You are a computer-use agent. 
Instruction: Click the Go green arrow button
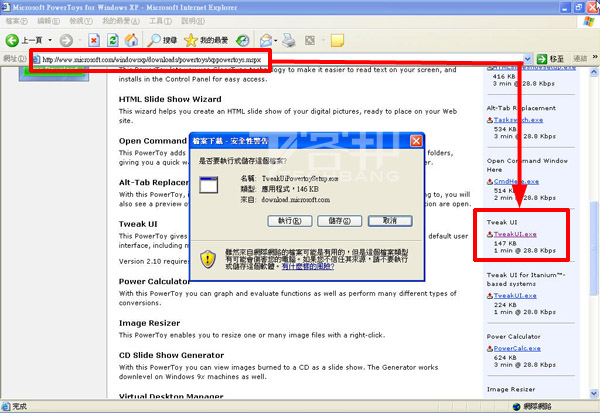click(541, 59)
